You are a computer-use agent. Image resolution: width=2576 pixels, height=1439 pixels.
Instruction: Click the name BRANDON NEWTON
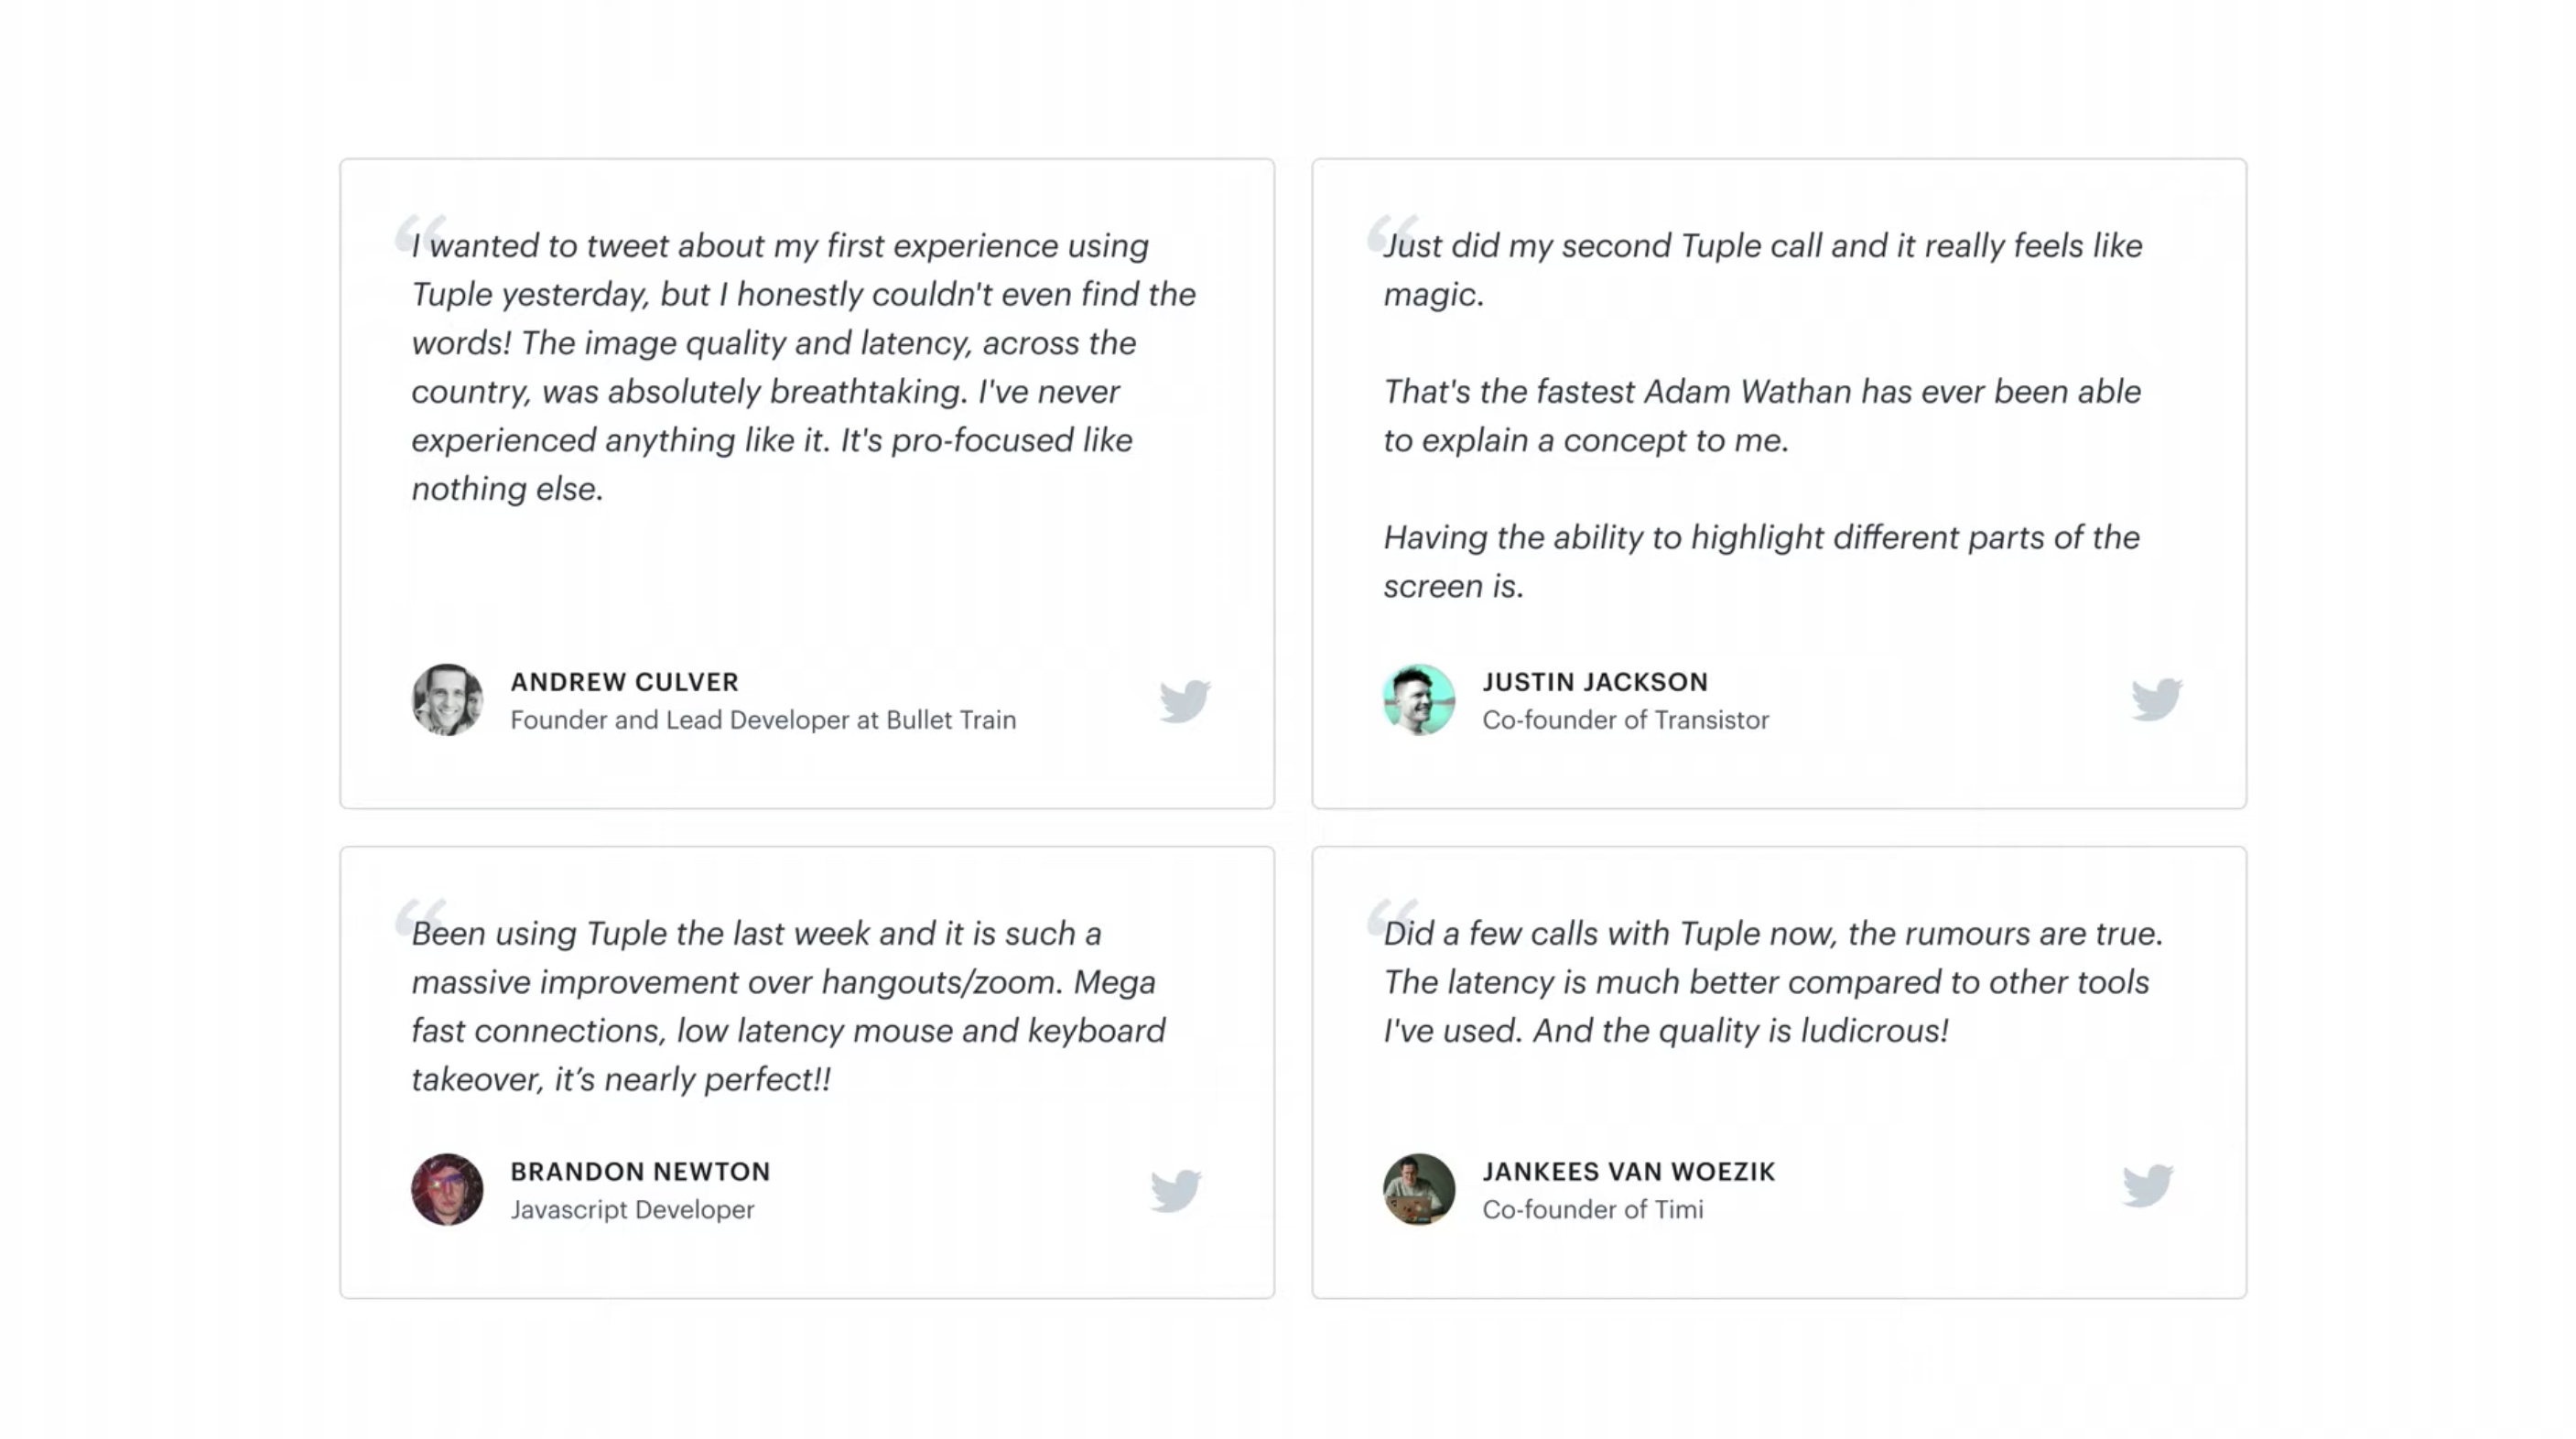click(640, 1171)
